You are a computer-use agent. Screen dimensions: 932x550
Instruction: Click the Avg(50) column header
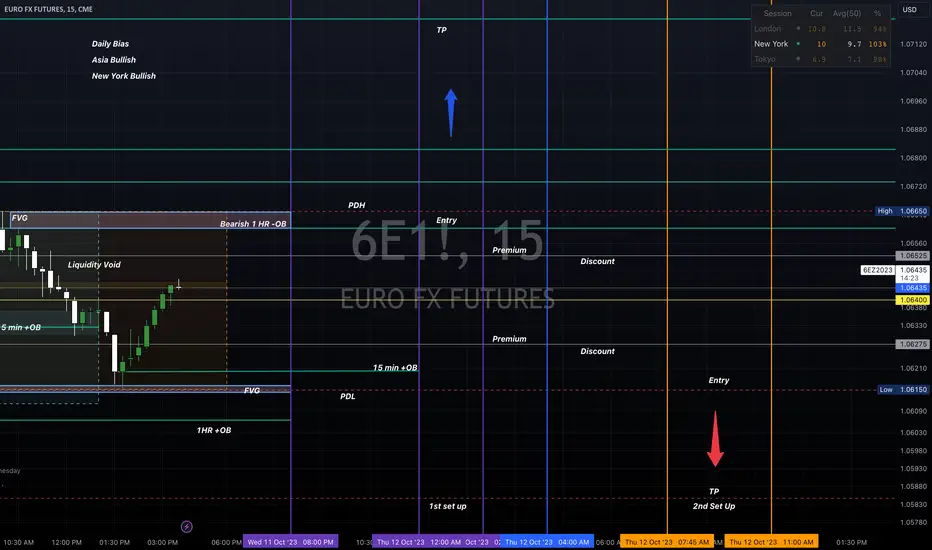pos(846,13)
